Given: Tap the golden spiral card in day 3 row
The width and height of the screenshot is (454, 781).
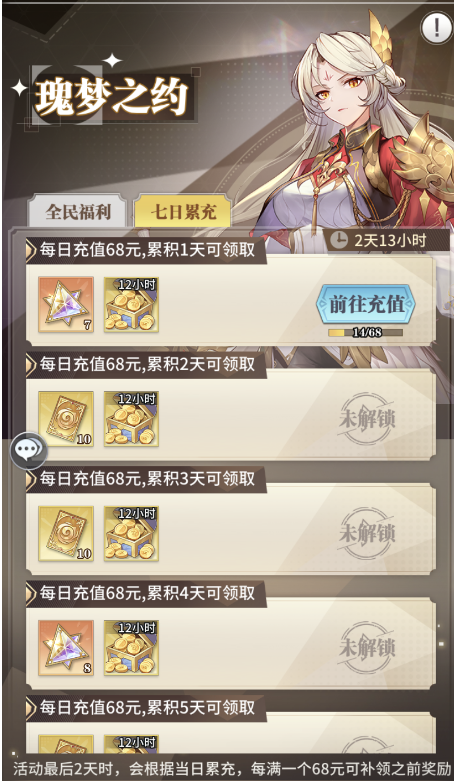Looking at the screenshot, I should [66, 533].
